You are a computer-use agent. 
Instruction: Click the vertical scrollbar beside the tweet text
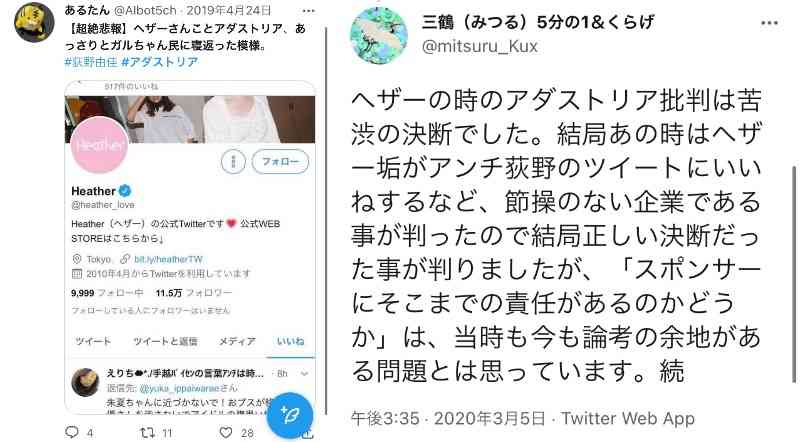click(794, 274)
